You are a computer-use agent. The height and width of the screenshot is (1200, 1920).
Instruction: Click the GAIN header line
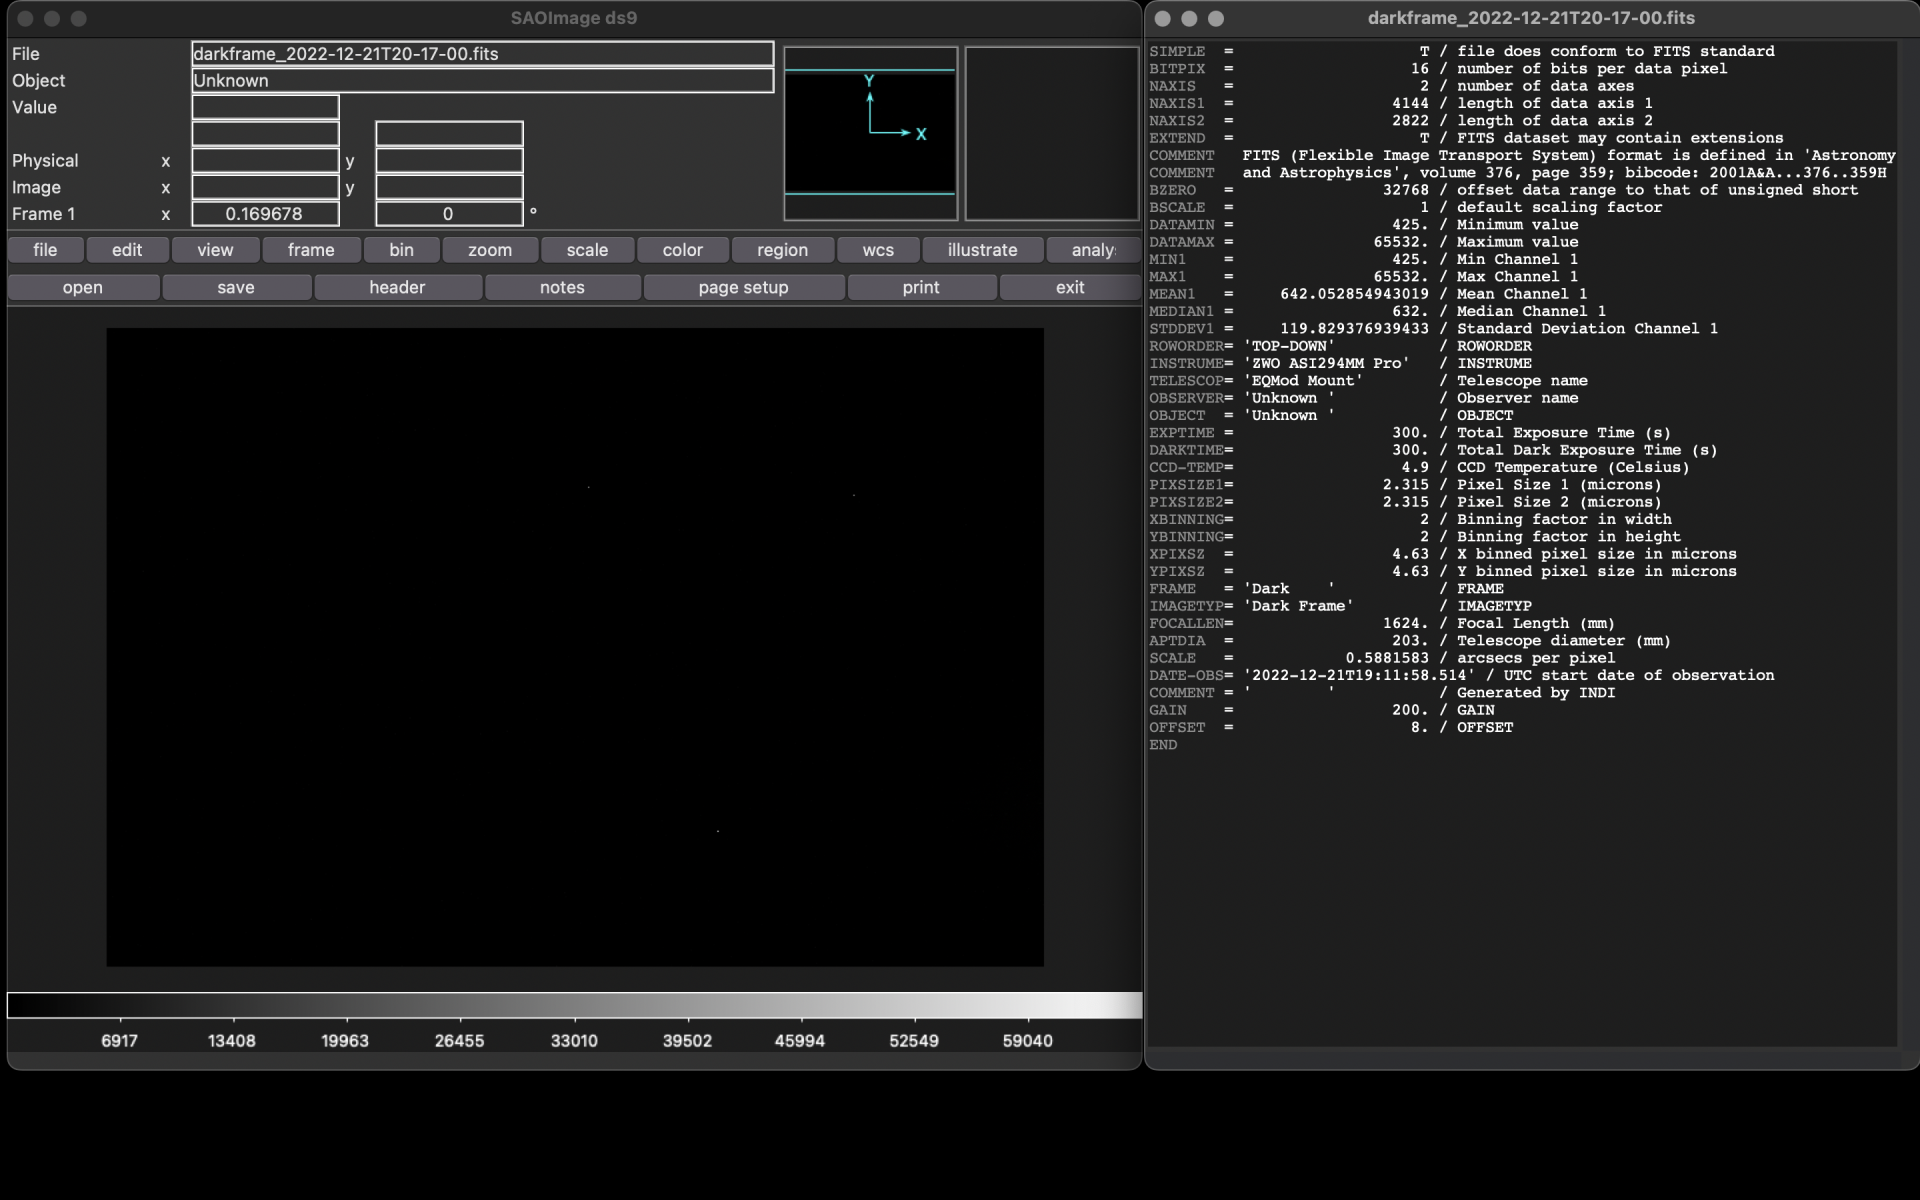[x=1322, y=710]
